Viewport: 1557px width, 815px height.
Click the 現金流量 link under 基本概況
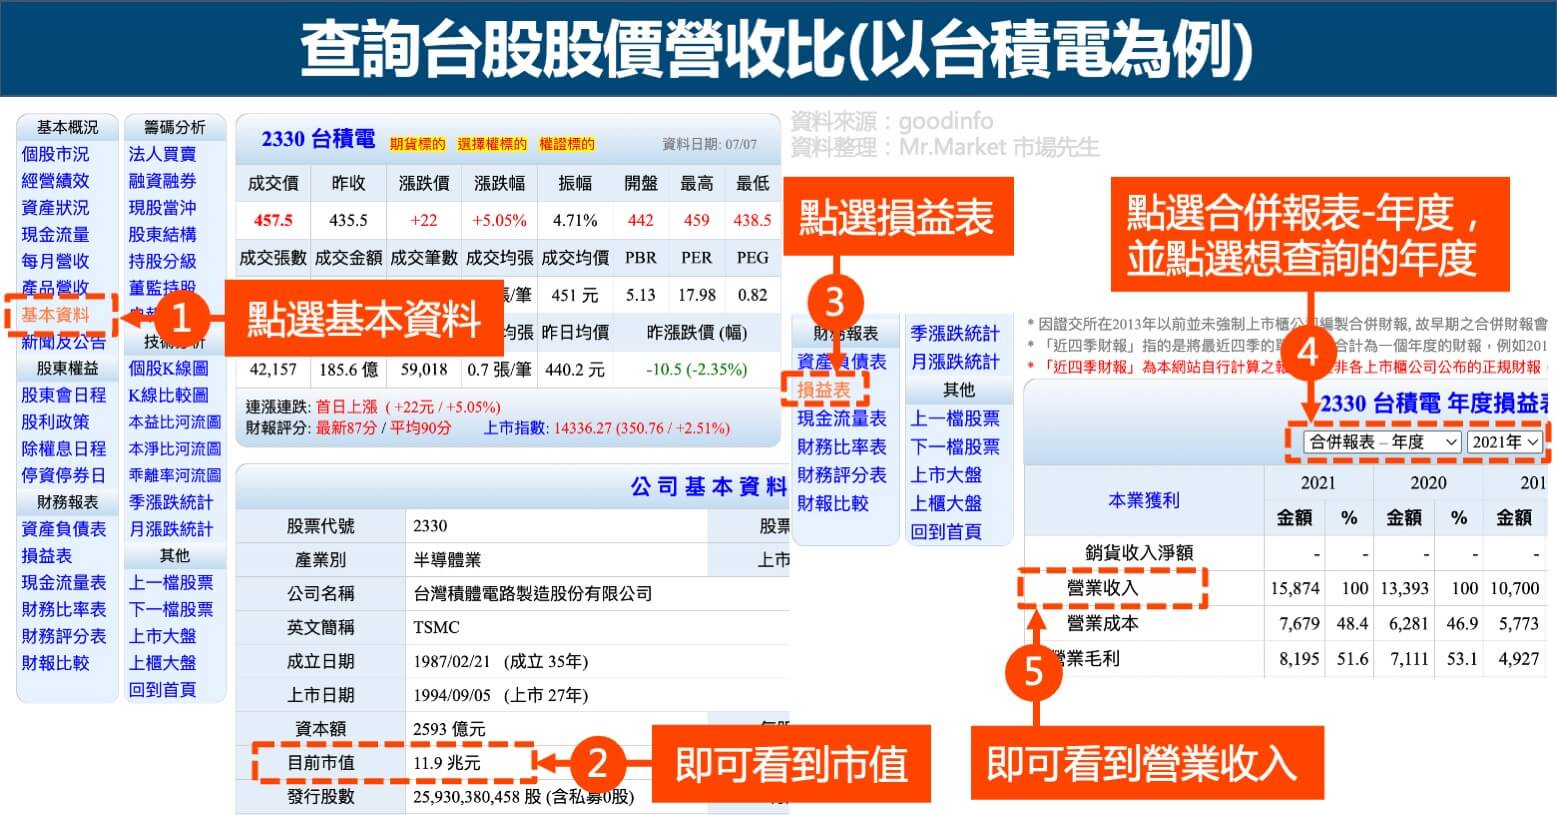pyautogui.click(x=56, y=234)
